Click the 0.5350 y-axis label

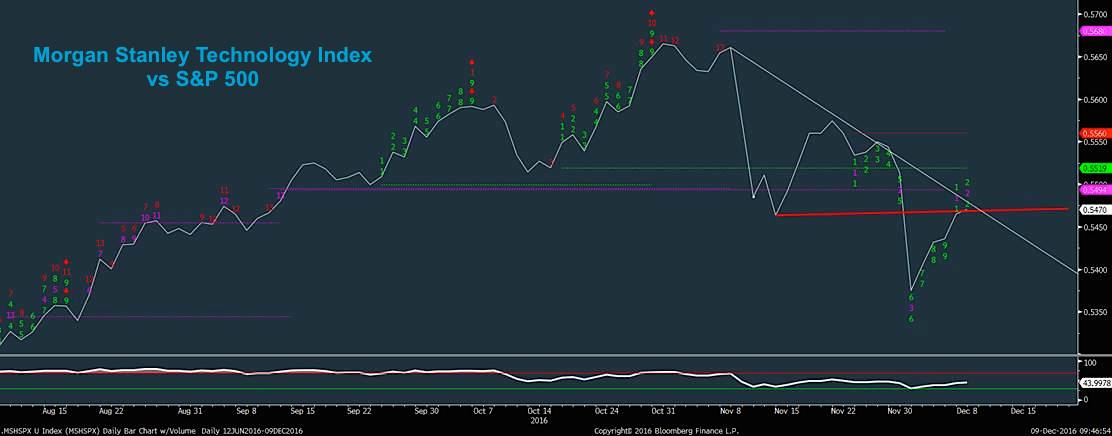tap(1096, 312)
